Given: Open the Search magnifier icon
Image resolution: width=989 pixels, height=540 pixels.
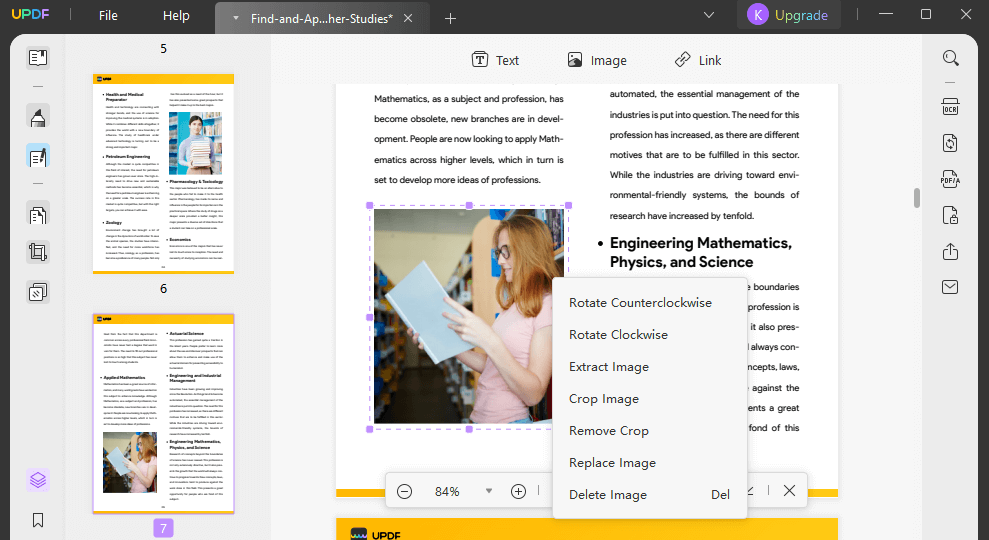Looking at the screenshot, I should (x=951, y=59).
